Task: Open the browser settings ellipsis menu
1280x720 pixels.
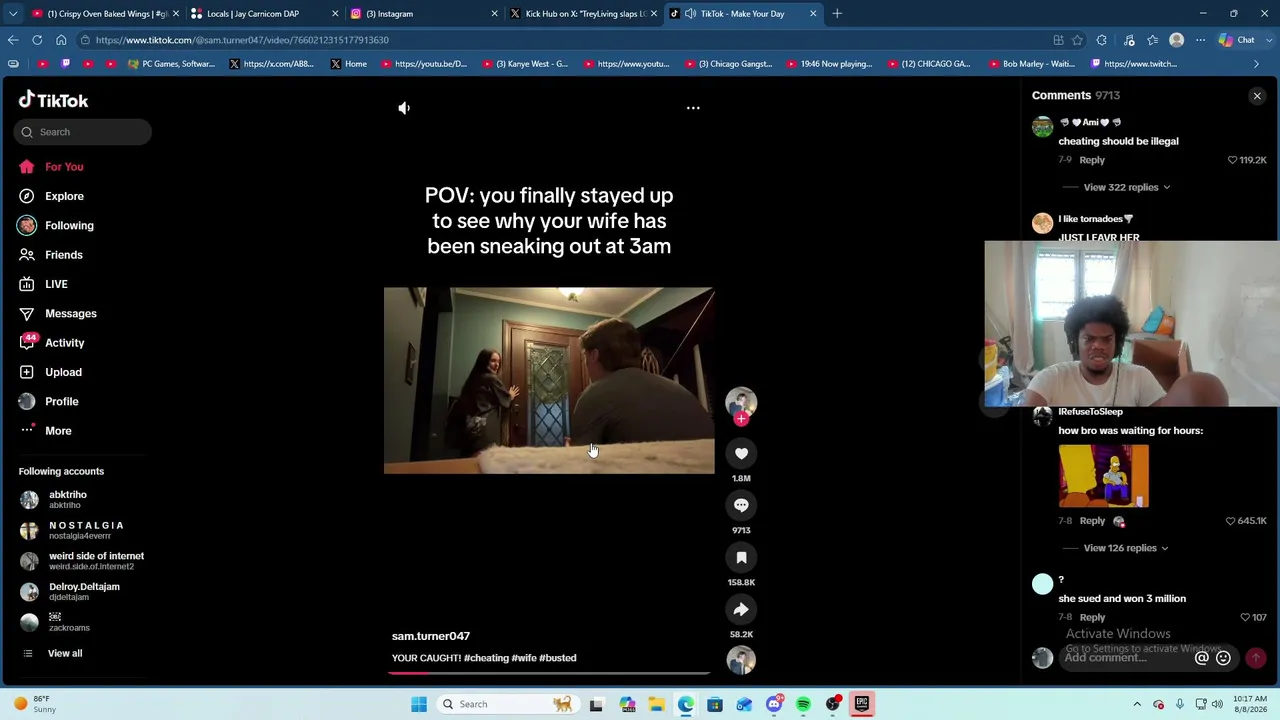Action: pos(1200,40)
